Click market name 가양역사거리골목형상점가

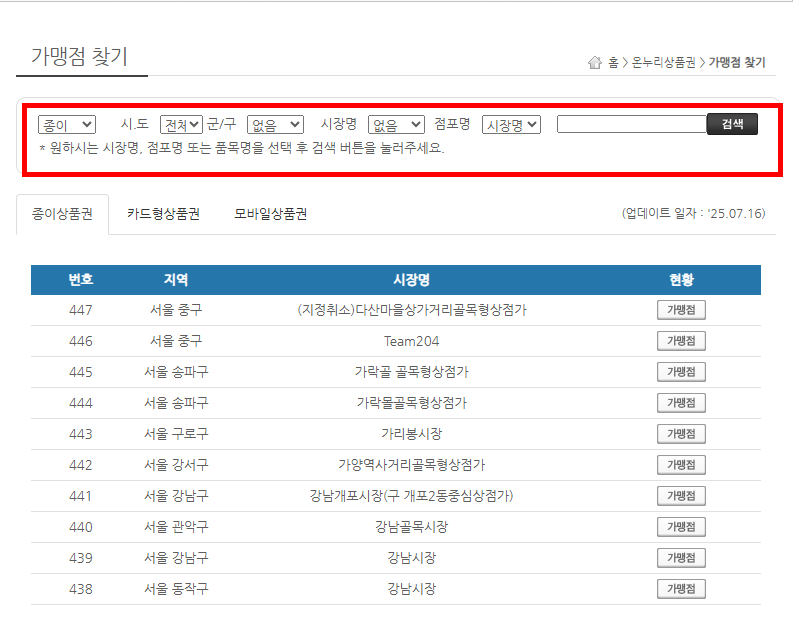click(411, 465)
